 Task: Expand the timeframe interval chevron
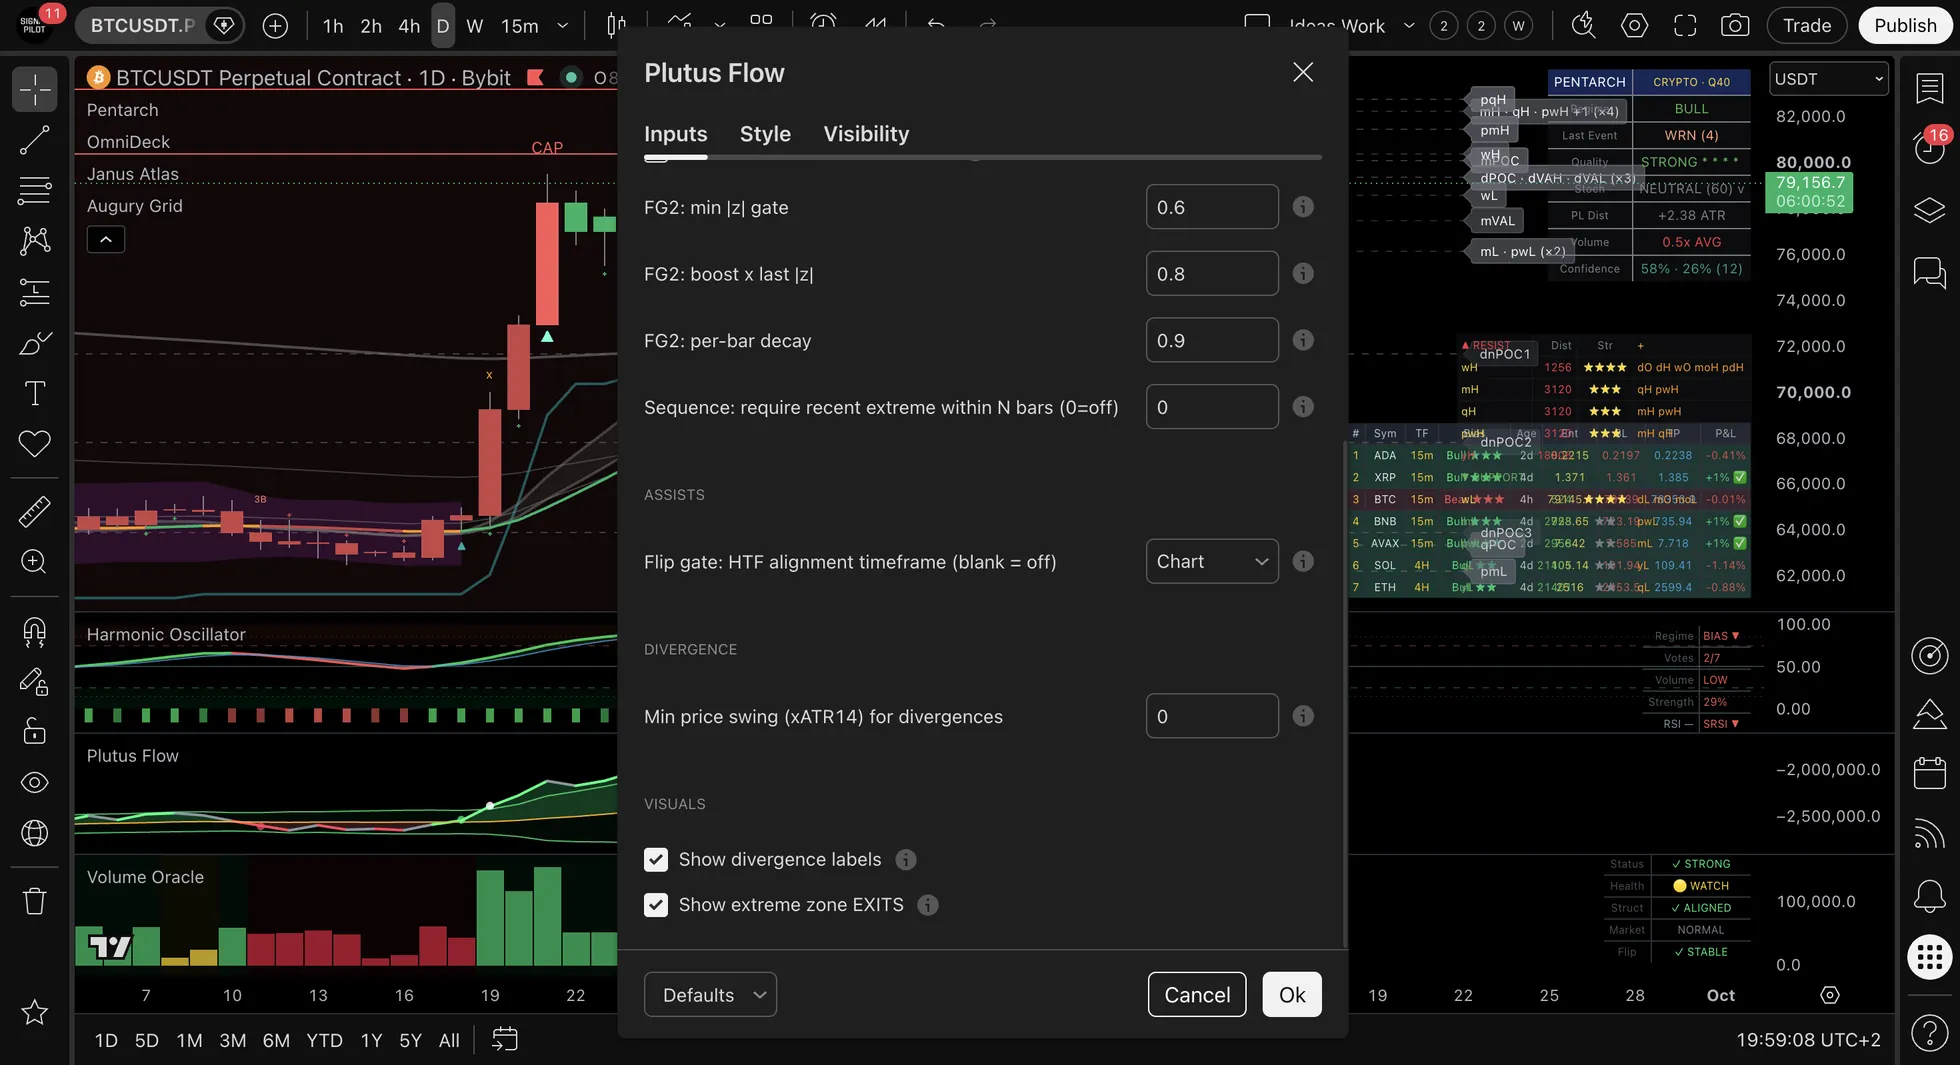pos(563,26)
